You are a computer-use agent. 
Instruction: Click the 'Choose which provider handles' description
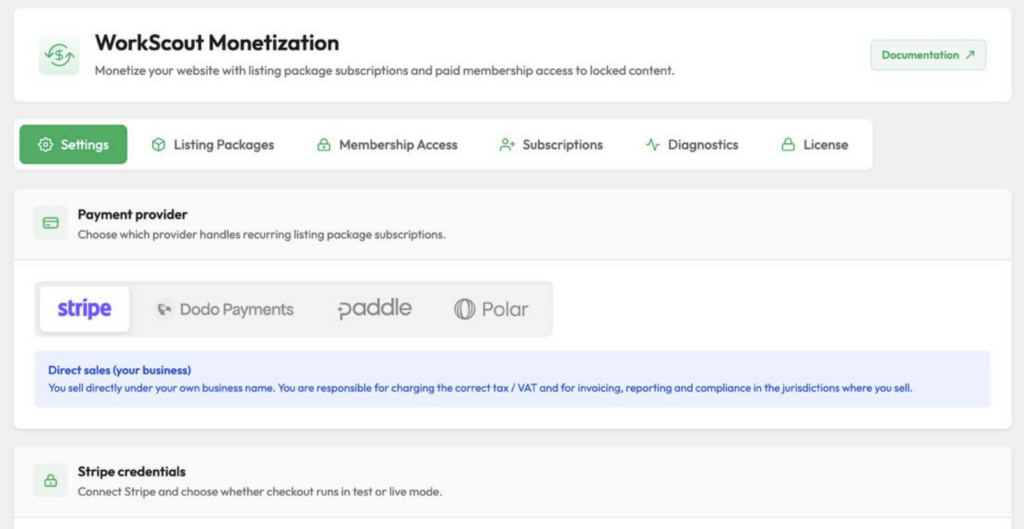coord(262,234)
